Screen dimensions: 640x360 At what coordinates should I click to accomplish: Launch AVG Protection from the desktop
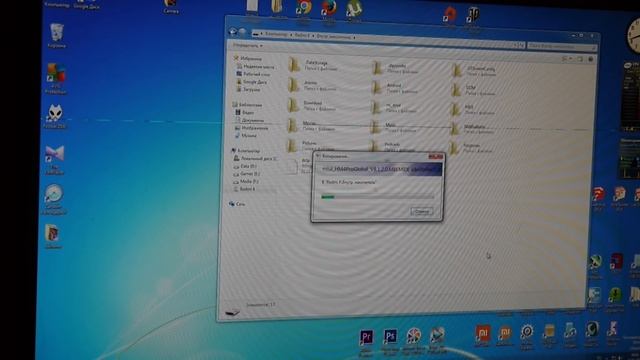[56, 78]
